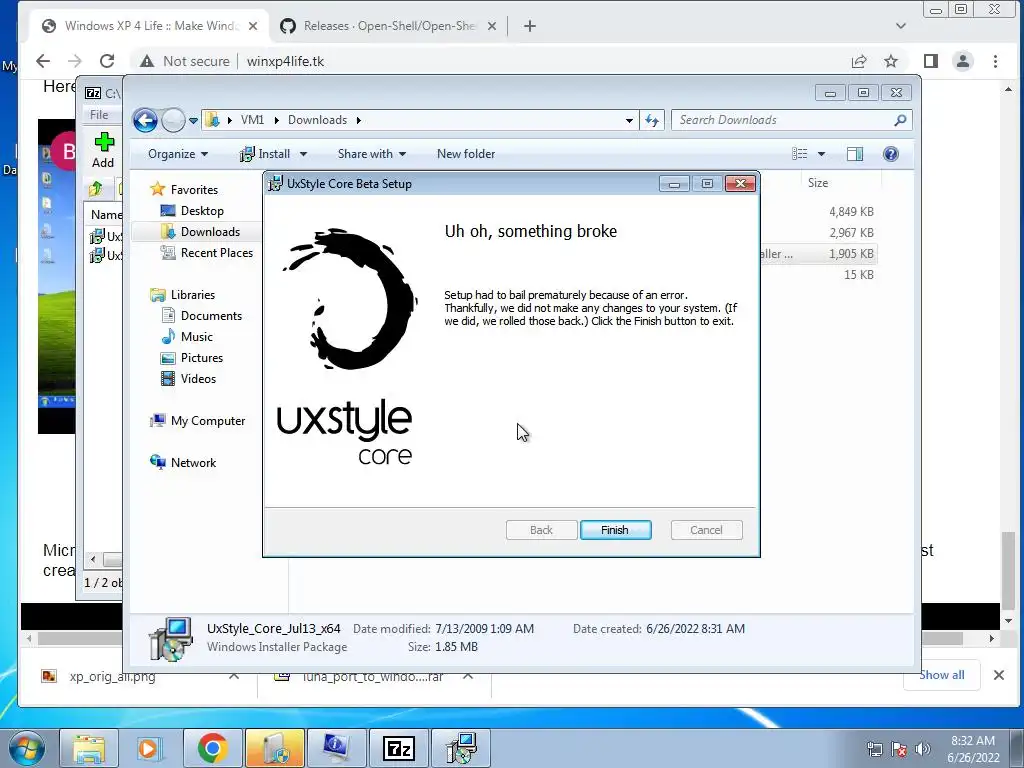
Task: Click the Search Downloads field
Action: click(791, 120)
